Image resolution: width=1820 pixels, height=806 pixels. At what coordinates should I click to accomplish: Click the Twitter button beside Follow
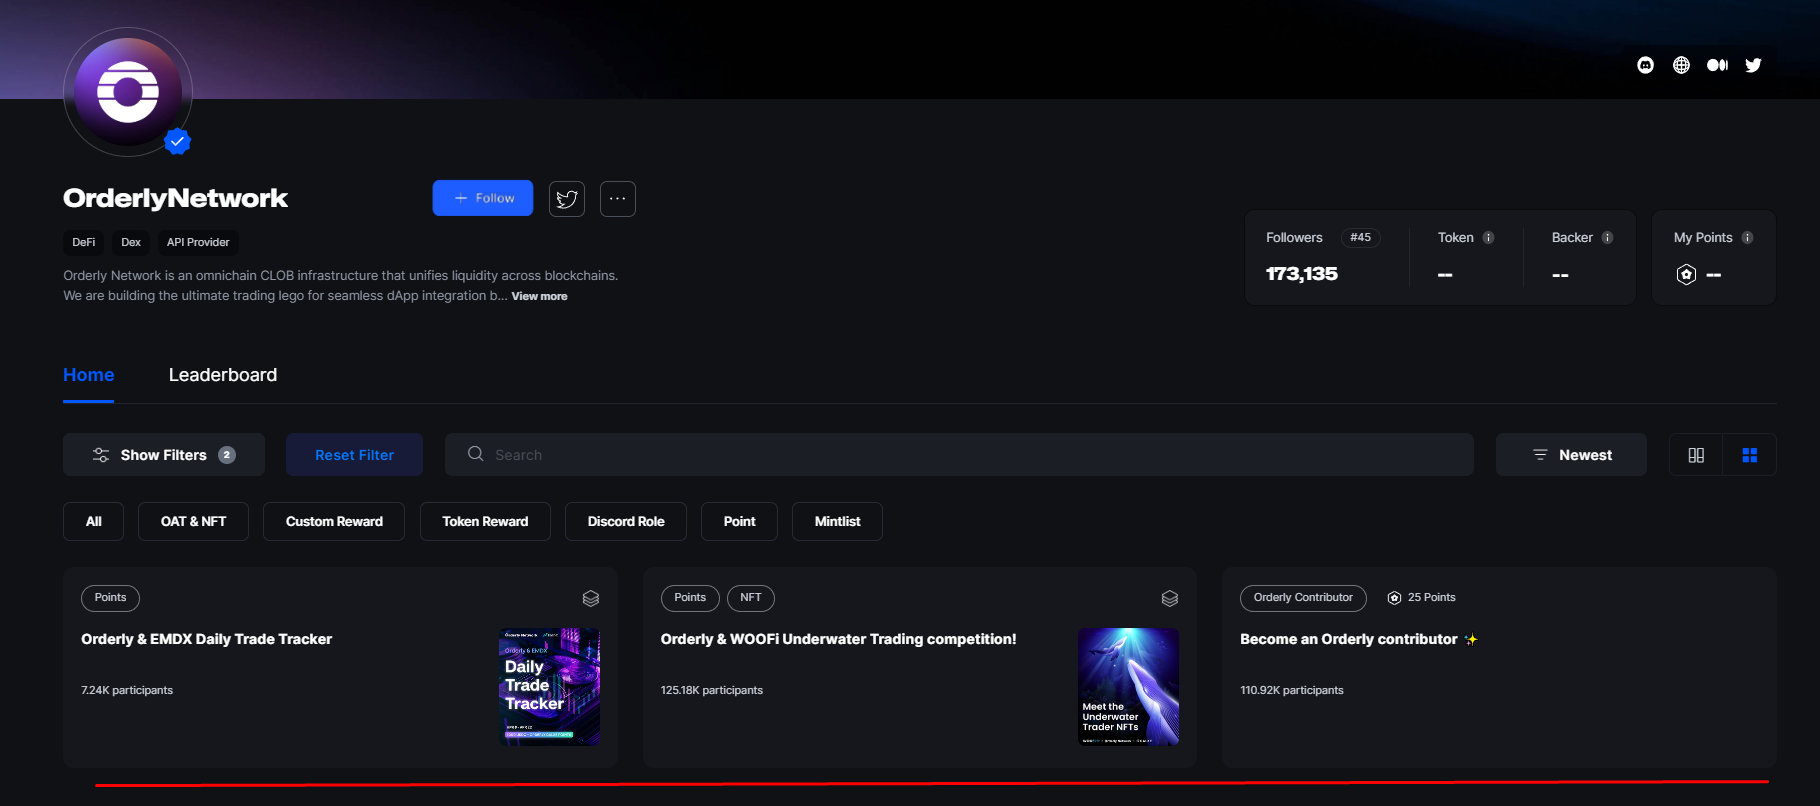(567, 198)
